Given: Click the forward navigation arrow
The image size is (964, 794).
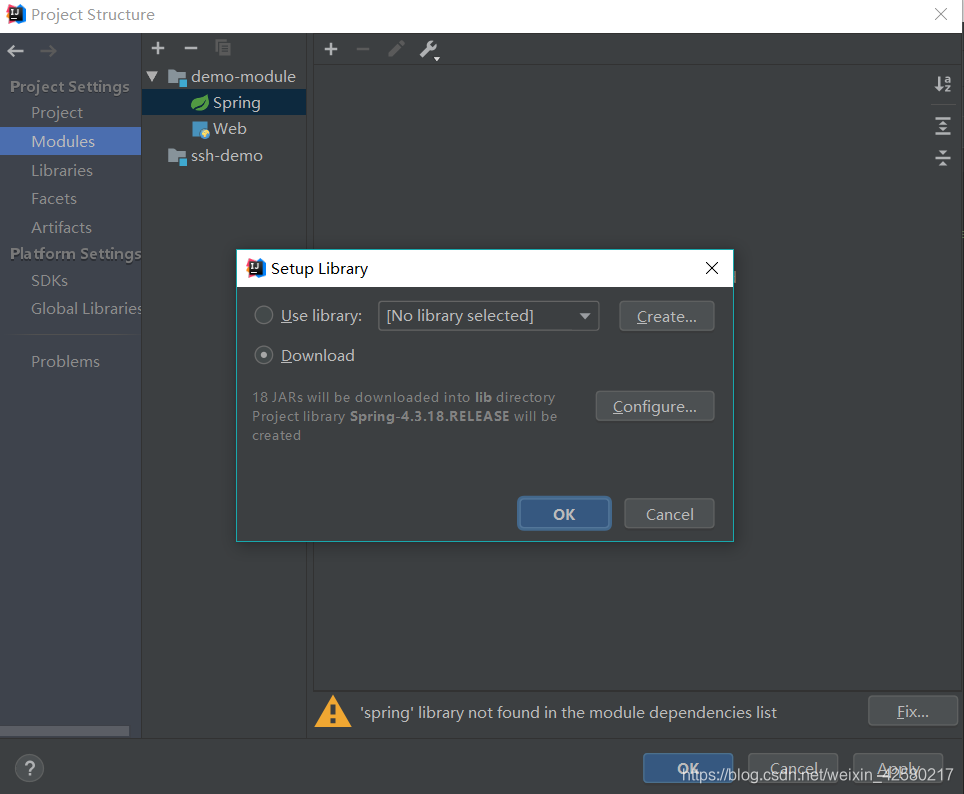Looking at the screenshot, I should pos(48,51).
